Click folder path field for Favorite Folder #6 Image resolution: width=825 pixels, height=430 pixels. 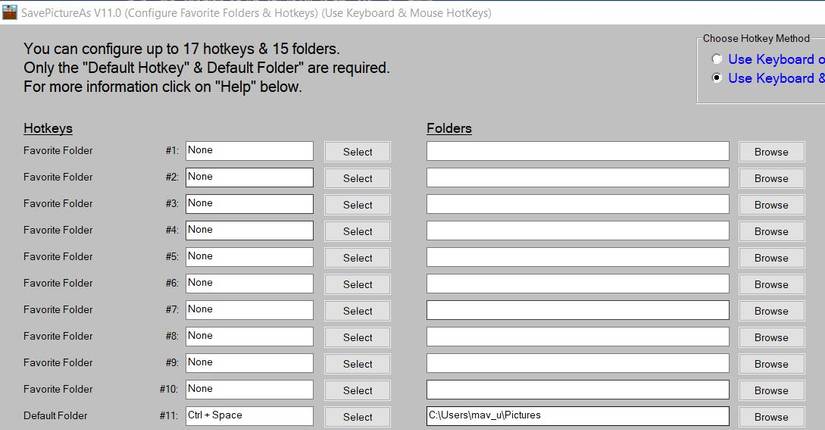point(578,284)
